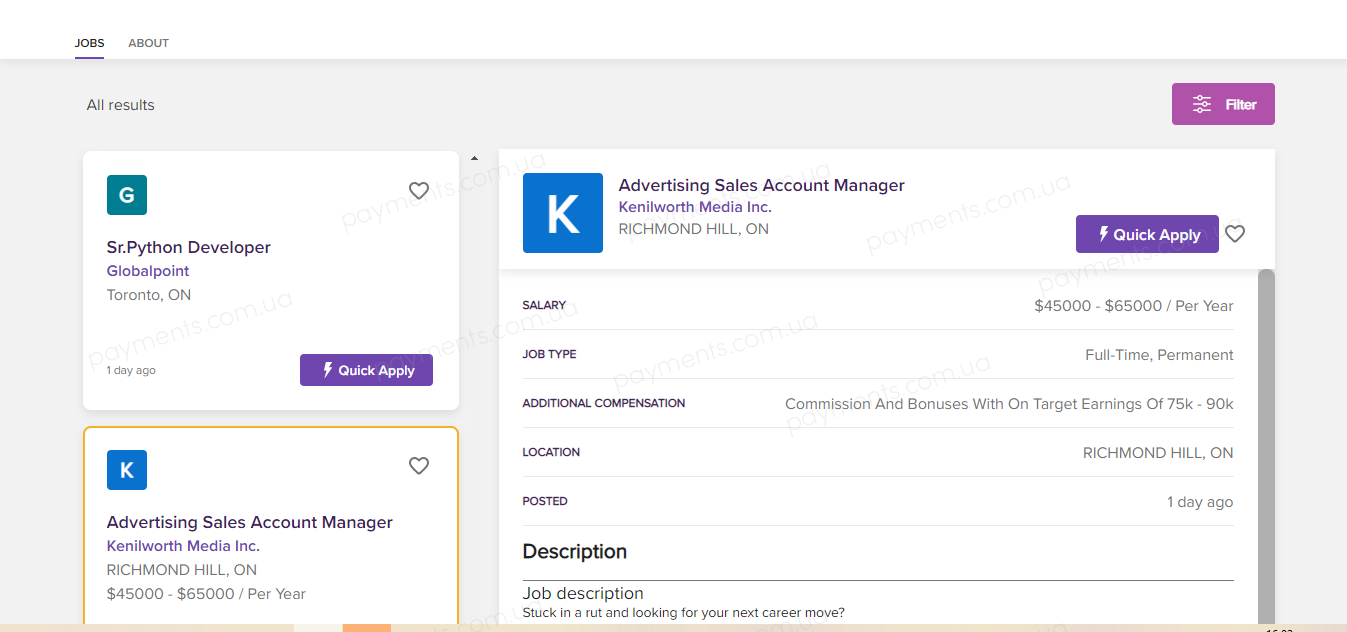Click the small K logo on list card
The width and height of the screenshot is (1347, 632).
[127, 470]
